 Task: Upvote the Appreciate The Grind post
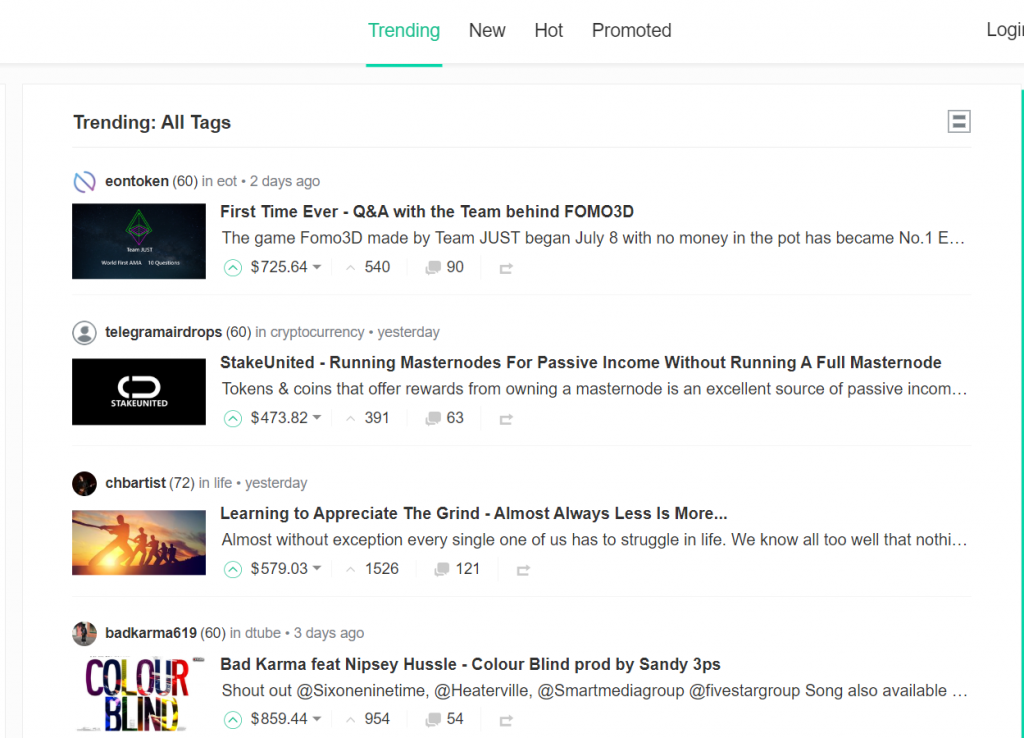(232, 570)
